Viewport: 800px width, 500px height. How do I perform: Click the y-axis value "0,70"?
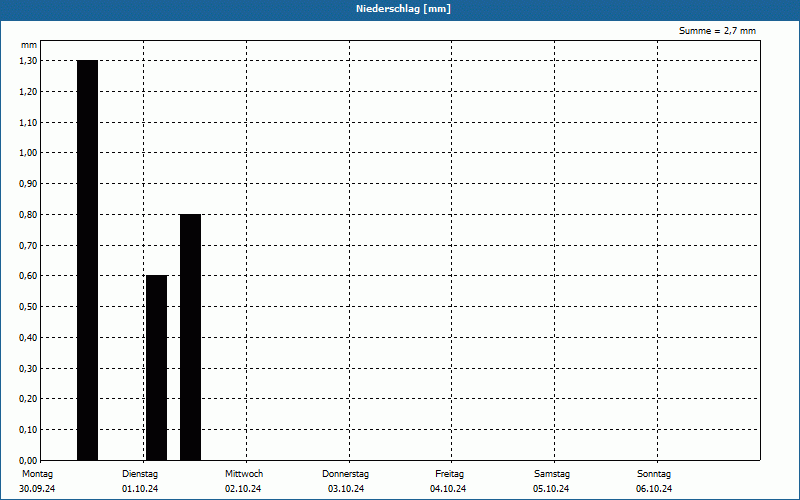point(28,245)
